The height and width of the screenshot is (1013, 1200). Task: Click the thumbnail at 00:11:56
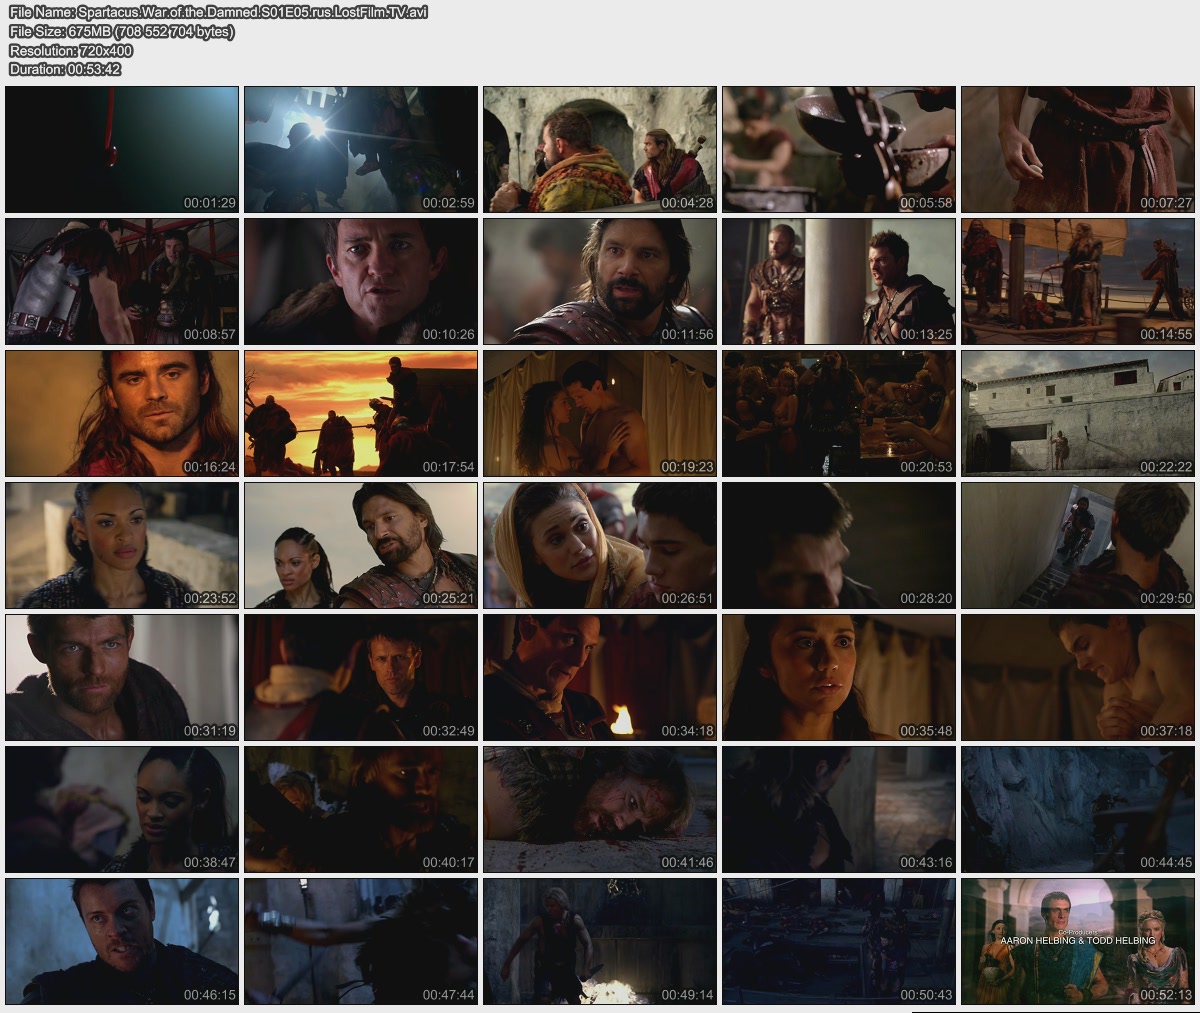[600, 281]
